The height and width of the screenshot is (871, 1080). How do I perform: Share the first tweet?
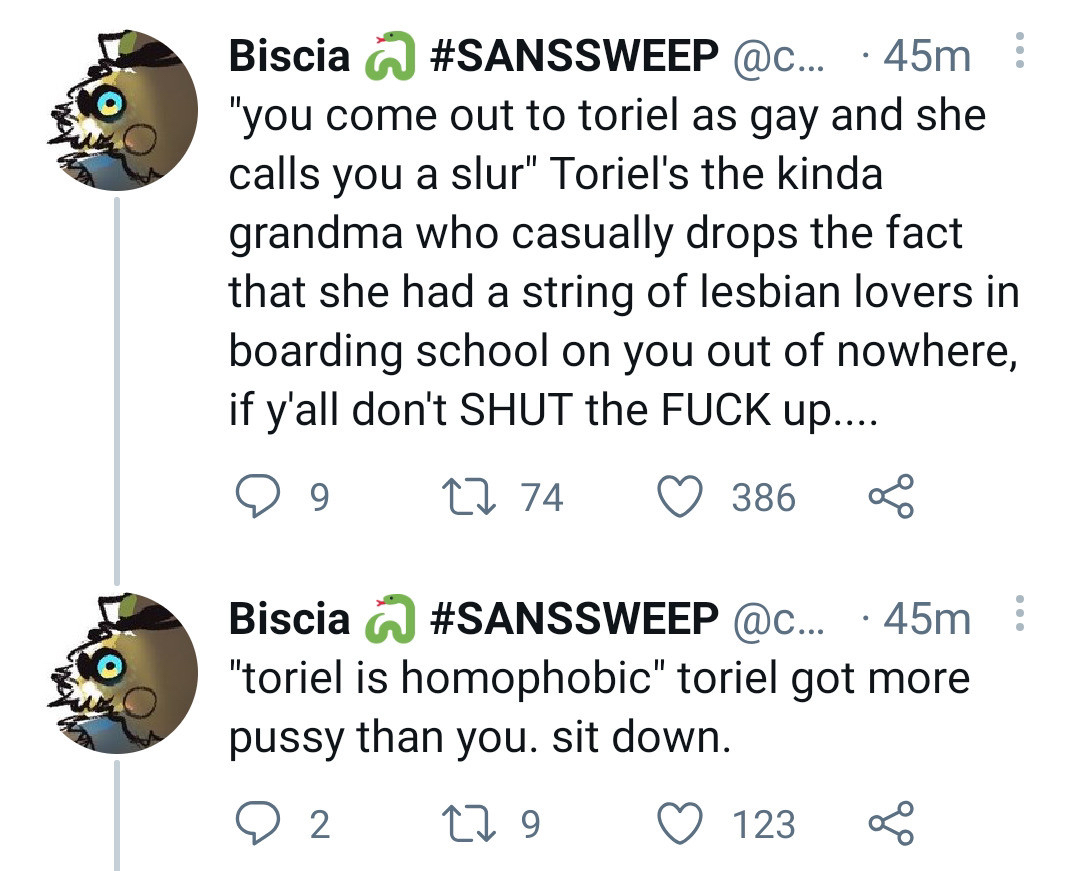coord(890,497)
